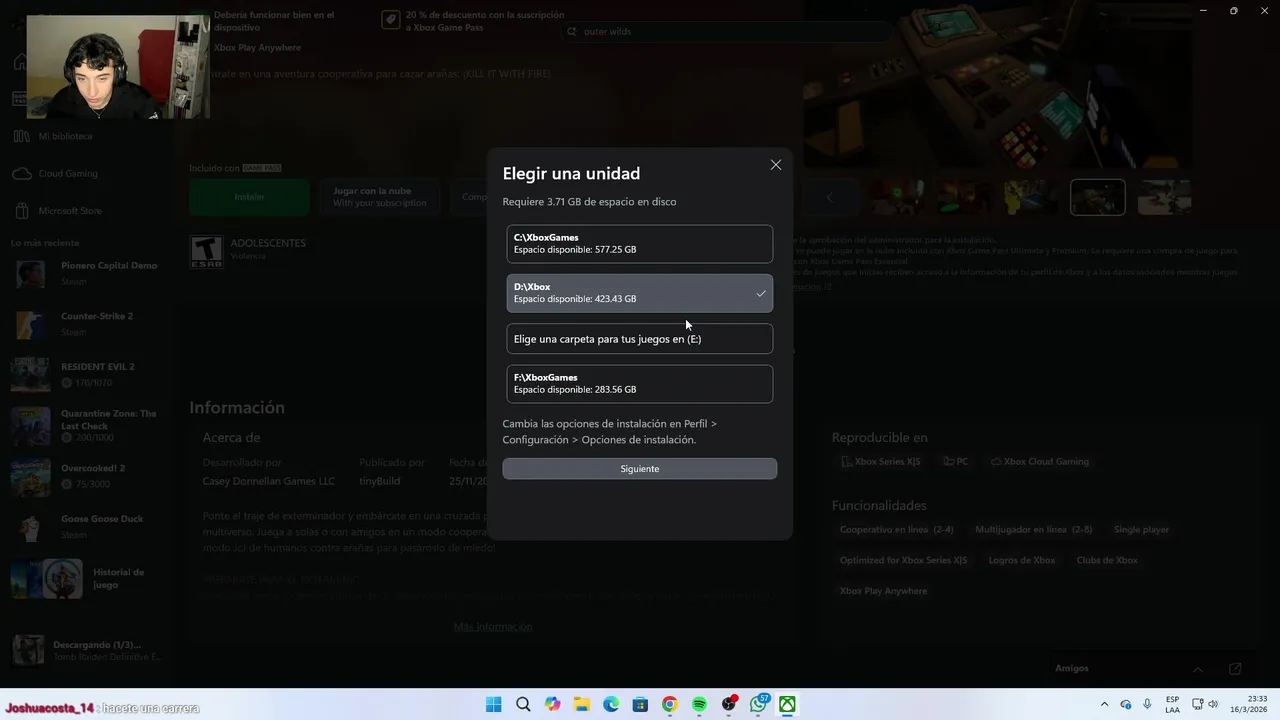
Task: Open Goose Goose Duck from recent list
Action: click(88, 526)
